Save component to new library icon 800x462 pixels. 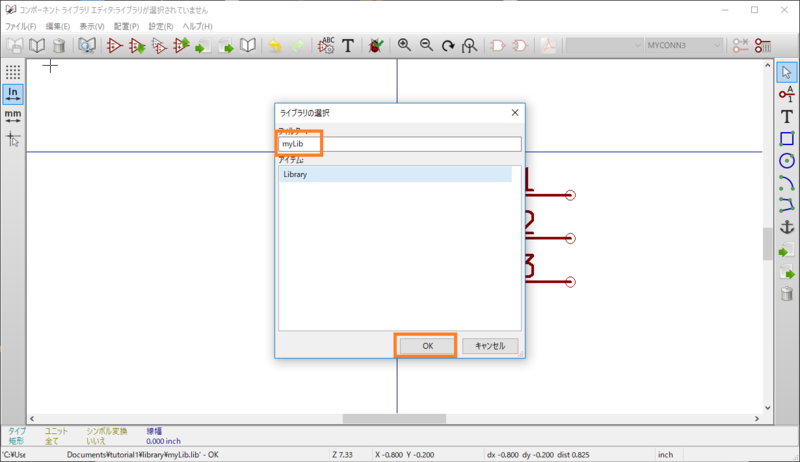[226, 46]
